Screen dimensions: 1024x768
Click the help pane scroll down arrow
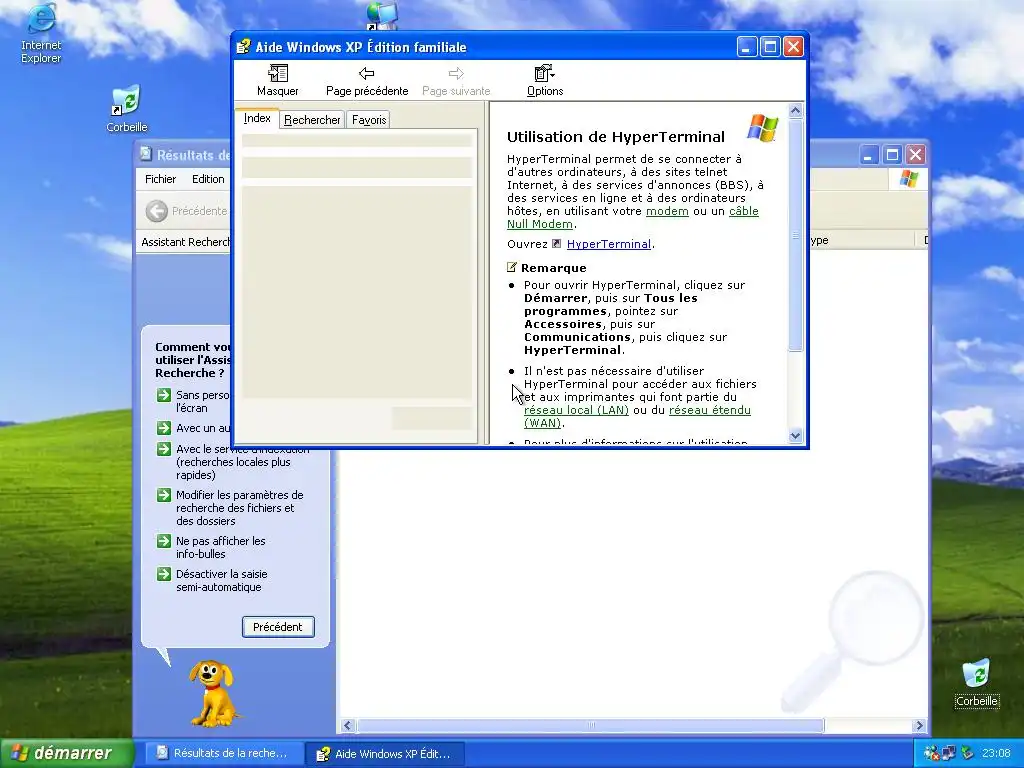(795, 436)
